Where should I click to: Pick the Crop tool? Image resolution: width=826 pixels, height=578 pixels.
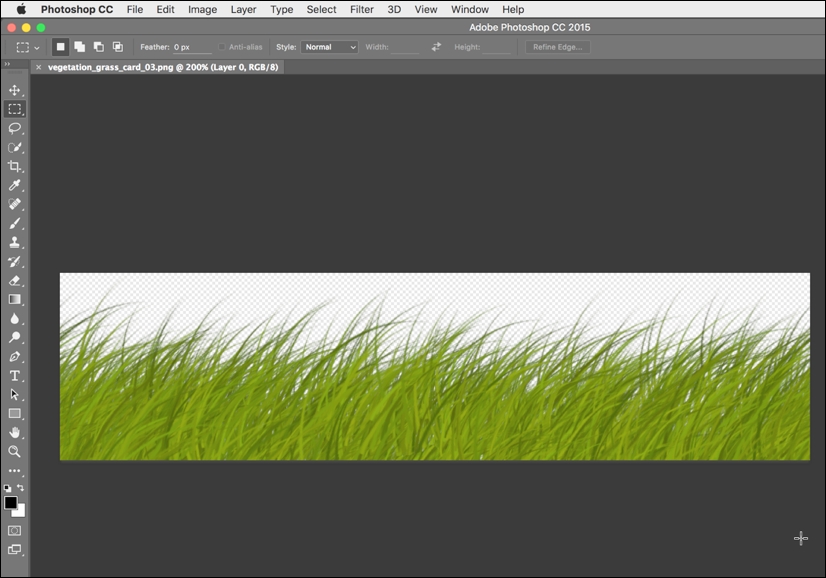(x=15, y=166)
